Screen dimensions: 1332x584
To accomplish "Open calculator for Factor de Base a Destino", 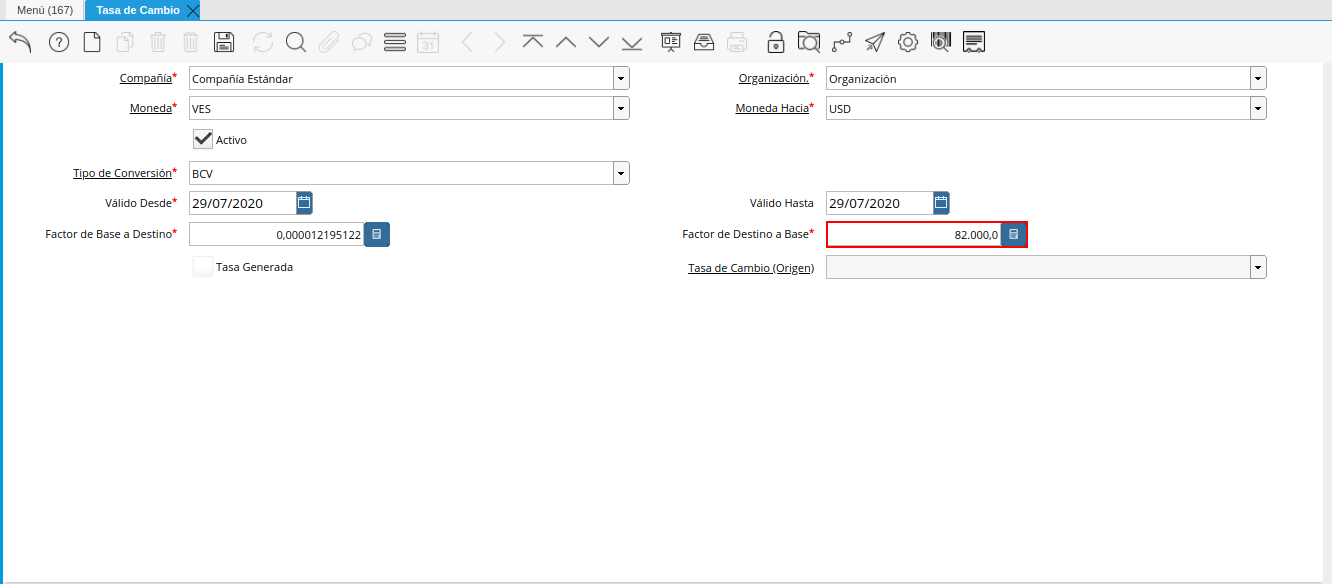I will pyautogui.click(x=377, y=234).
